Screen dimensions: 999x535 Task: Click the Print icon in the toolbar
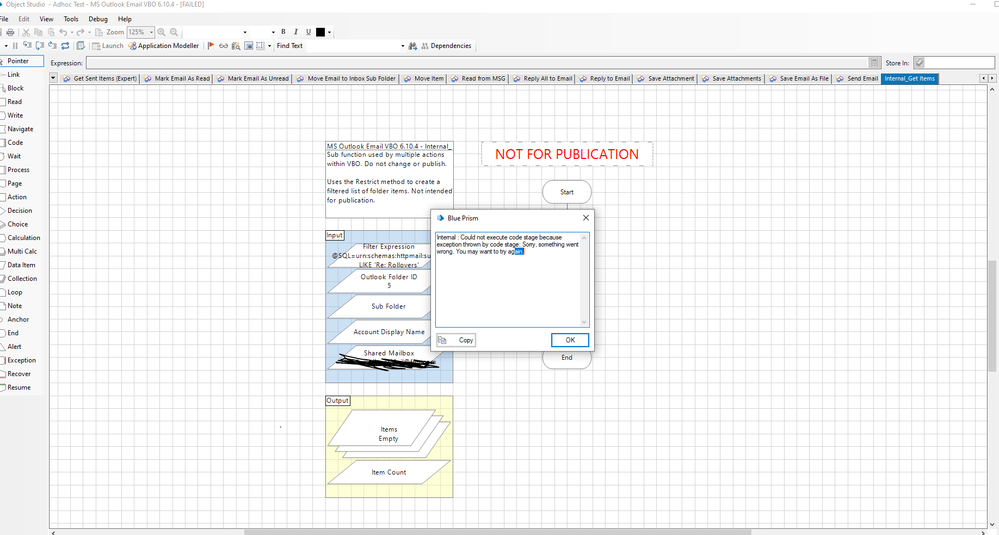click(x=10, y=32)
